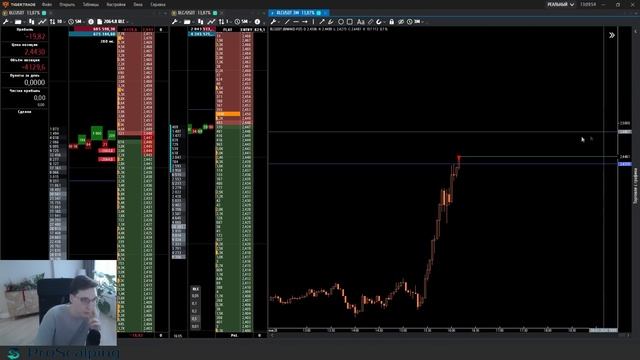This screenshot has width=640, height=360.
Task: Click document icon beside 2064,8 value
Action: 99,22
